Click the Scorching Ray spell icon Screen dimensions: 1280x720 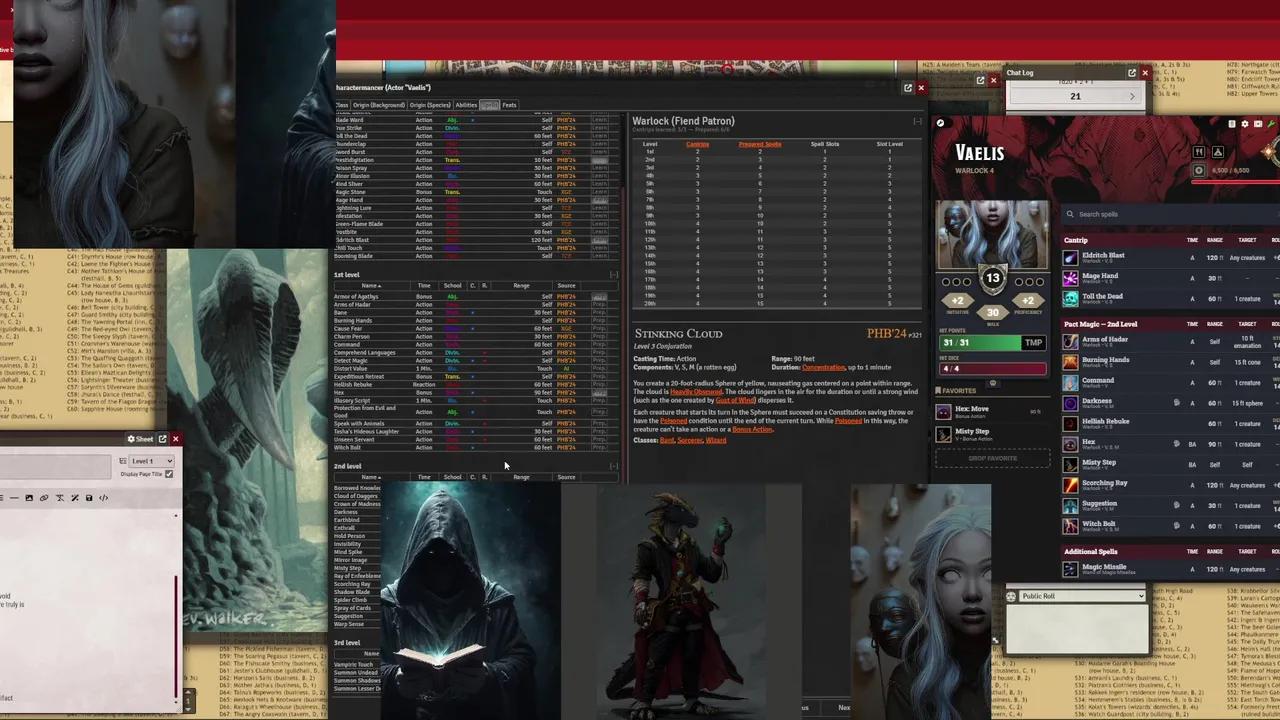coord(1071,485)
